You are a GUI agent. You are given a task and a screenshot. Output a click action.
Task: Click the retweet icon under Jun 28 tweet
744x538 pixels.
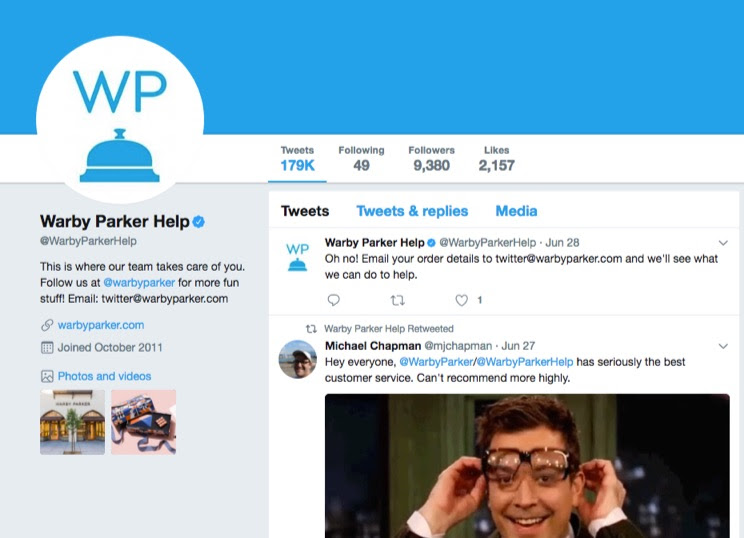click(x=397, y=300)
